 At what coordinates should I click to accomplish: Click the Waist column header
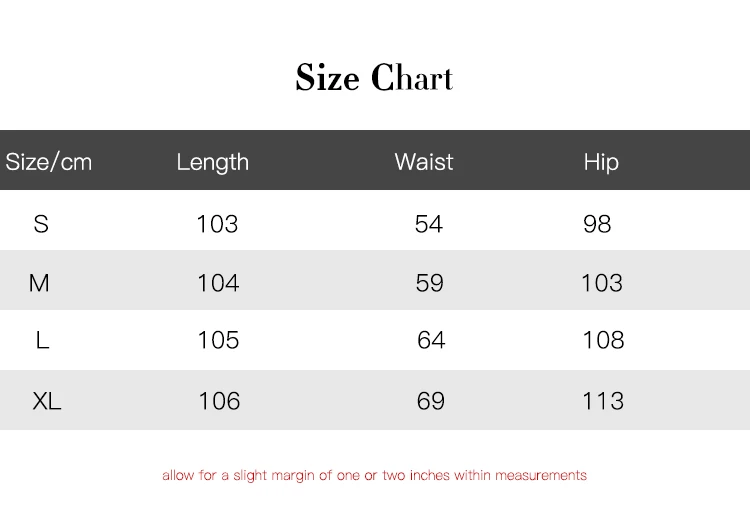click(424, 162)
